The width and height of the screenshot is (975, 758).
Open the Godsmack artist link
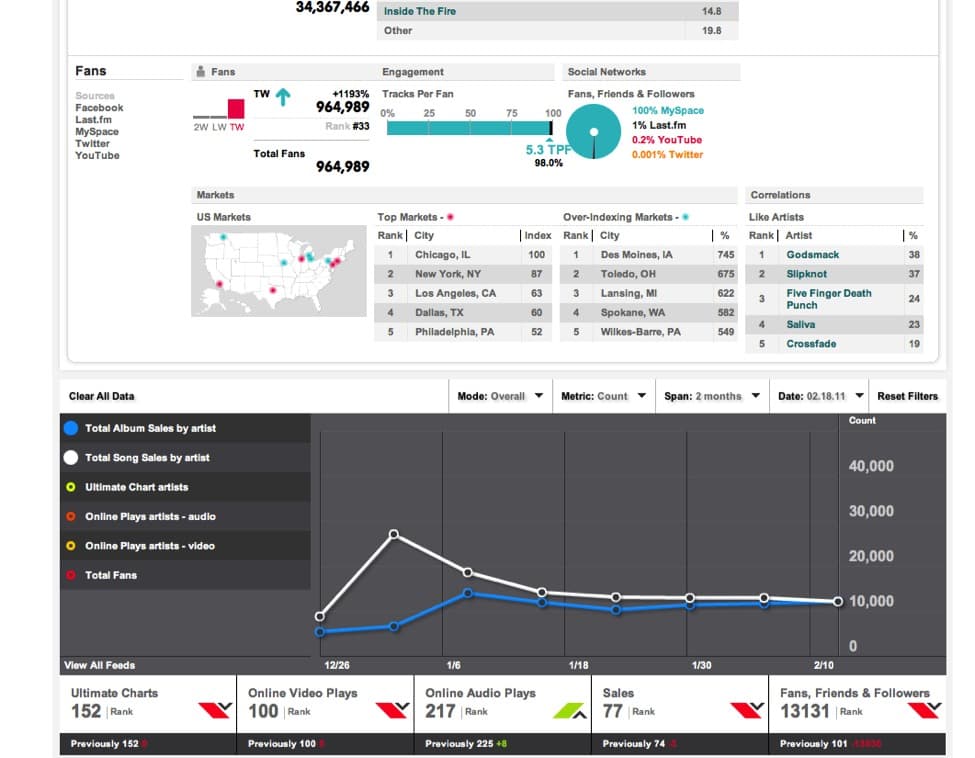pos(812,254)
